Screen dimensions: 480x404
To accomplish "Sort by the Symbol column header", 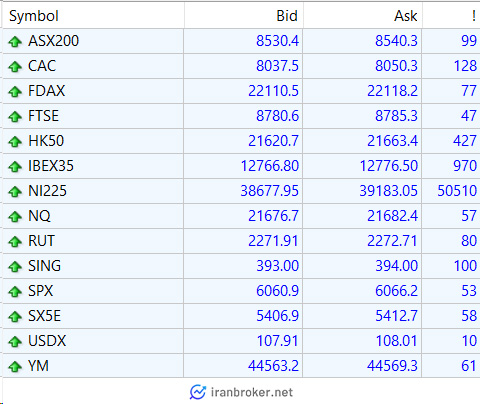I will click(x=93, y=16).
